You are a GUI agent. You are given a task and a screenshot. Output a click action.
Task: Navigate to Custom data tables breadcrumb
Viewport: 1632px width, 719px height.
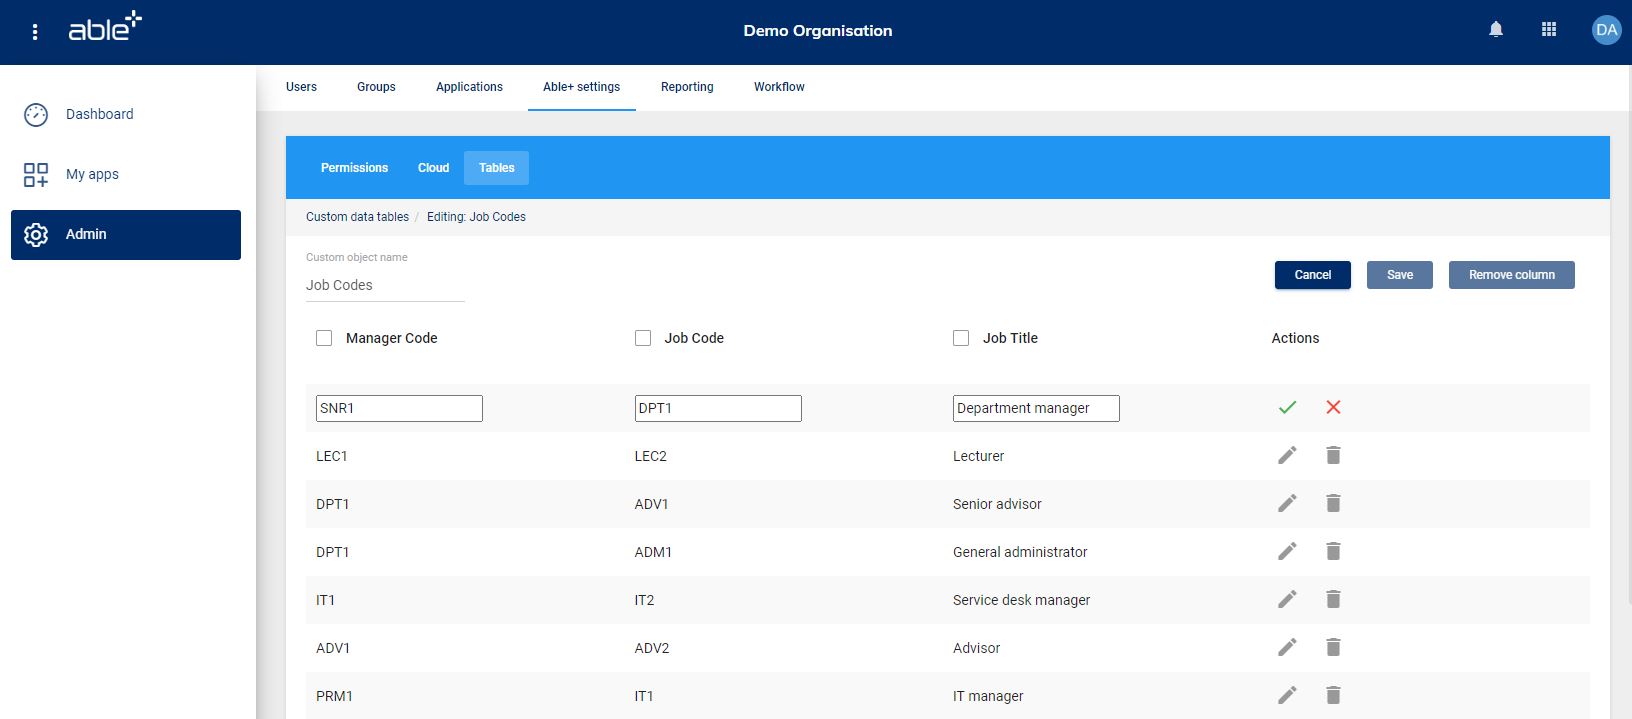click(x=357, y=217)
